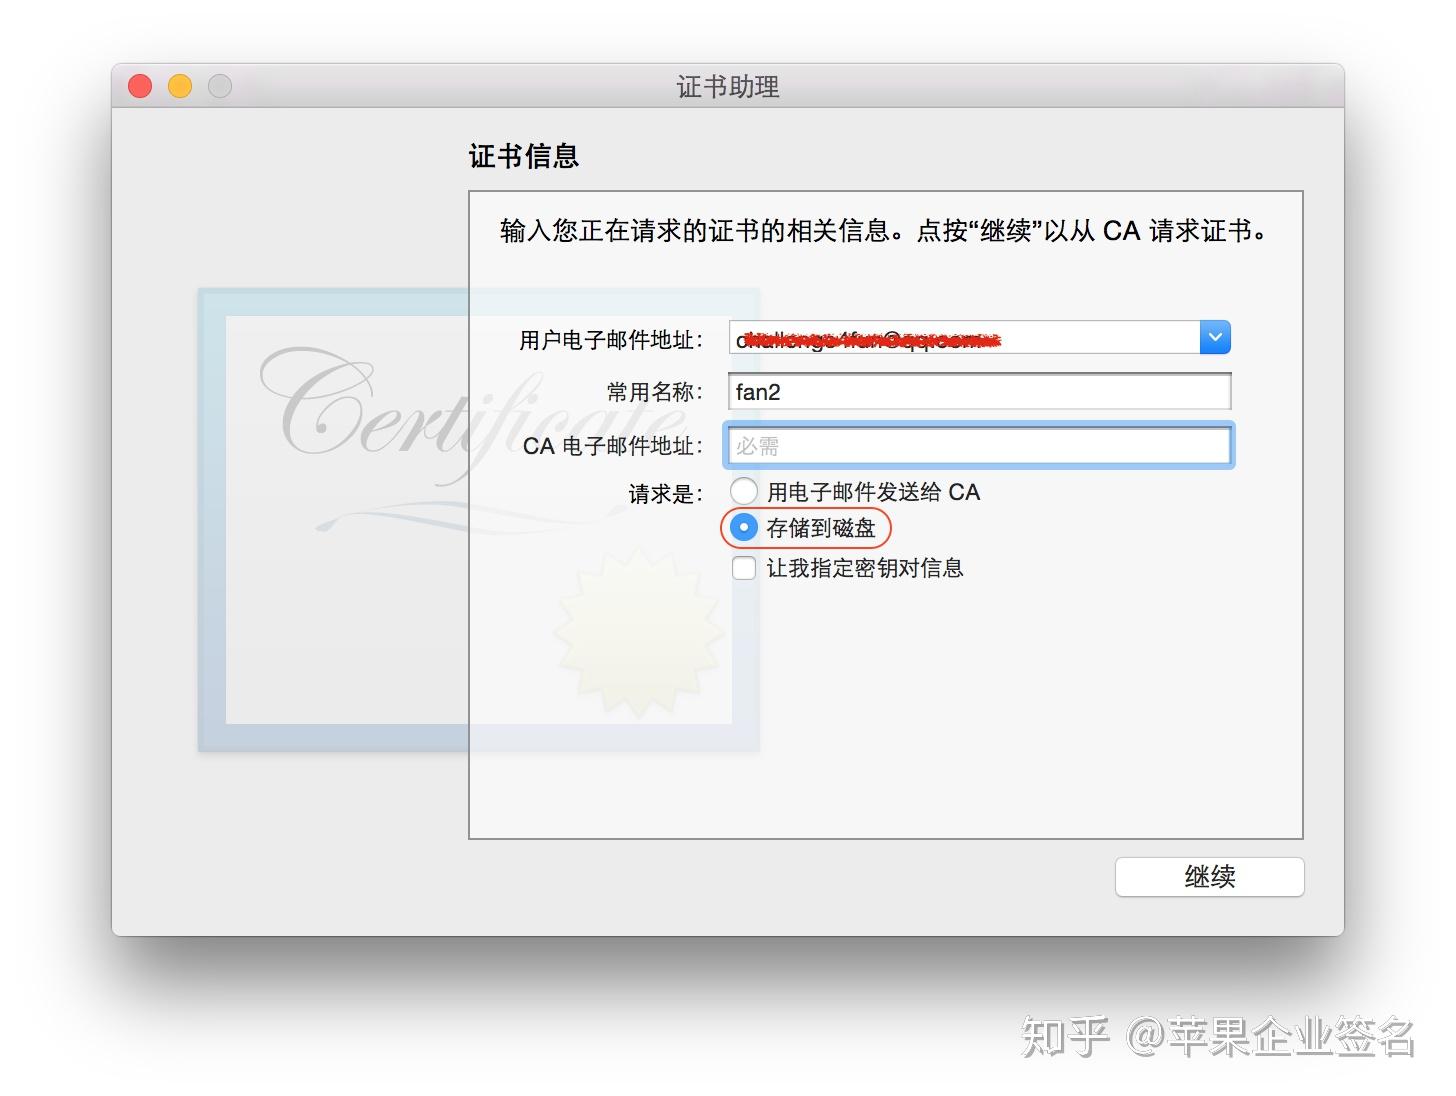The width and height of the screenshot is (1456, 1096).
Task: Click the 常用名称 label
Action: 655,393
